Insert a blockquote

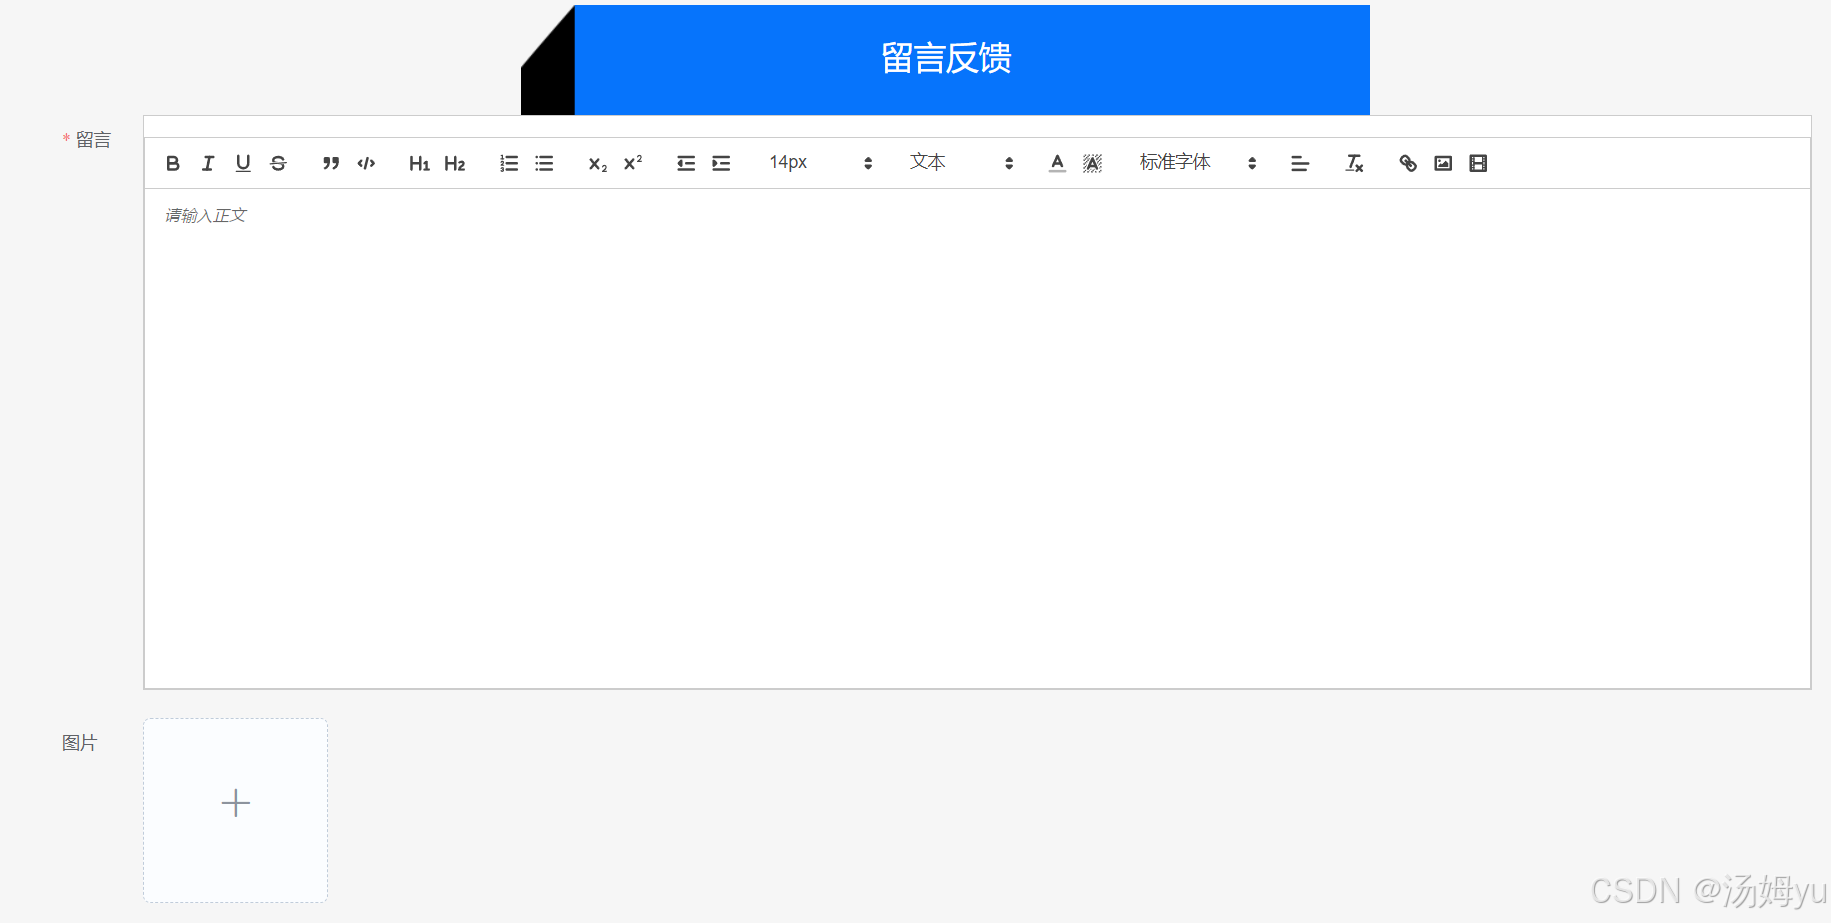click(x=331, y=163)
